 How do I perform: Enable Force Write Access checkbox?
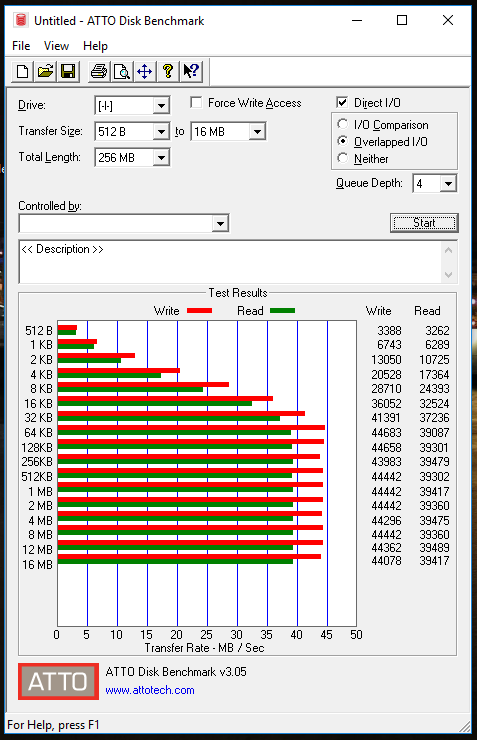click(x=196, y=102)
